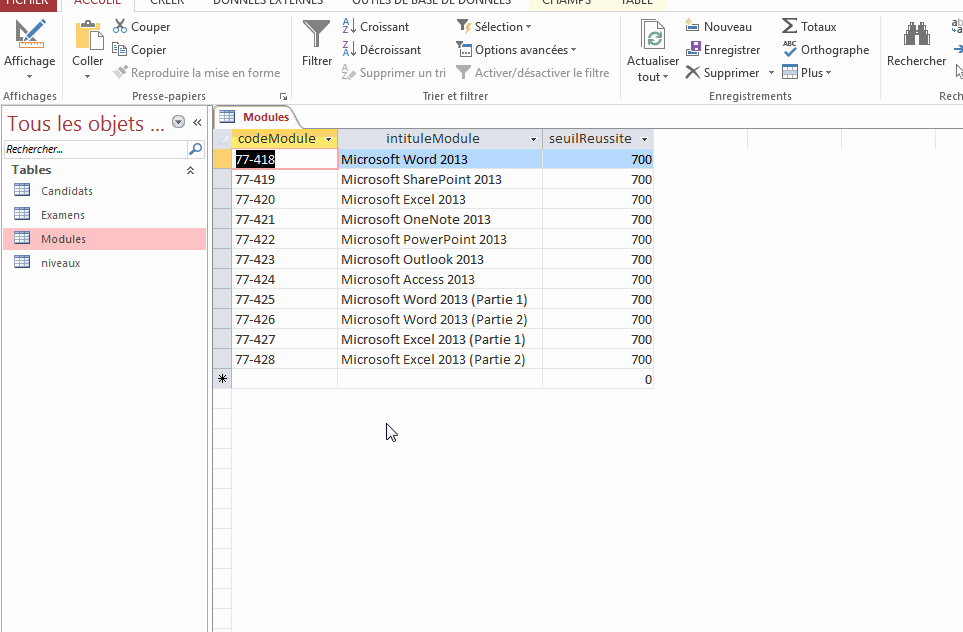
Task: Select row selector for 77-419
Action: click(x=222, y=179)
